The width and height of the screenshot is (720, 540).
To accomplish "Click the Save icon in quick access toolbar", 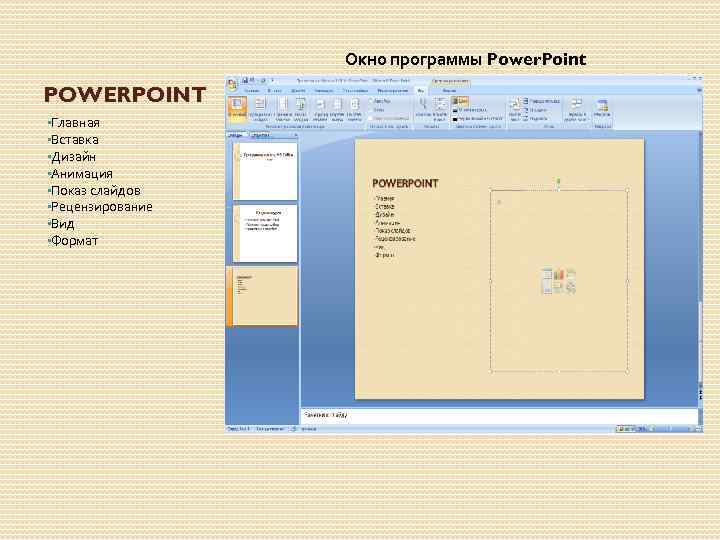I will [x=245, y=80].
